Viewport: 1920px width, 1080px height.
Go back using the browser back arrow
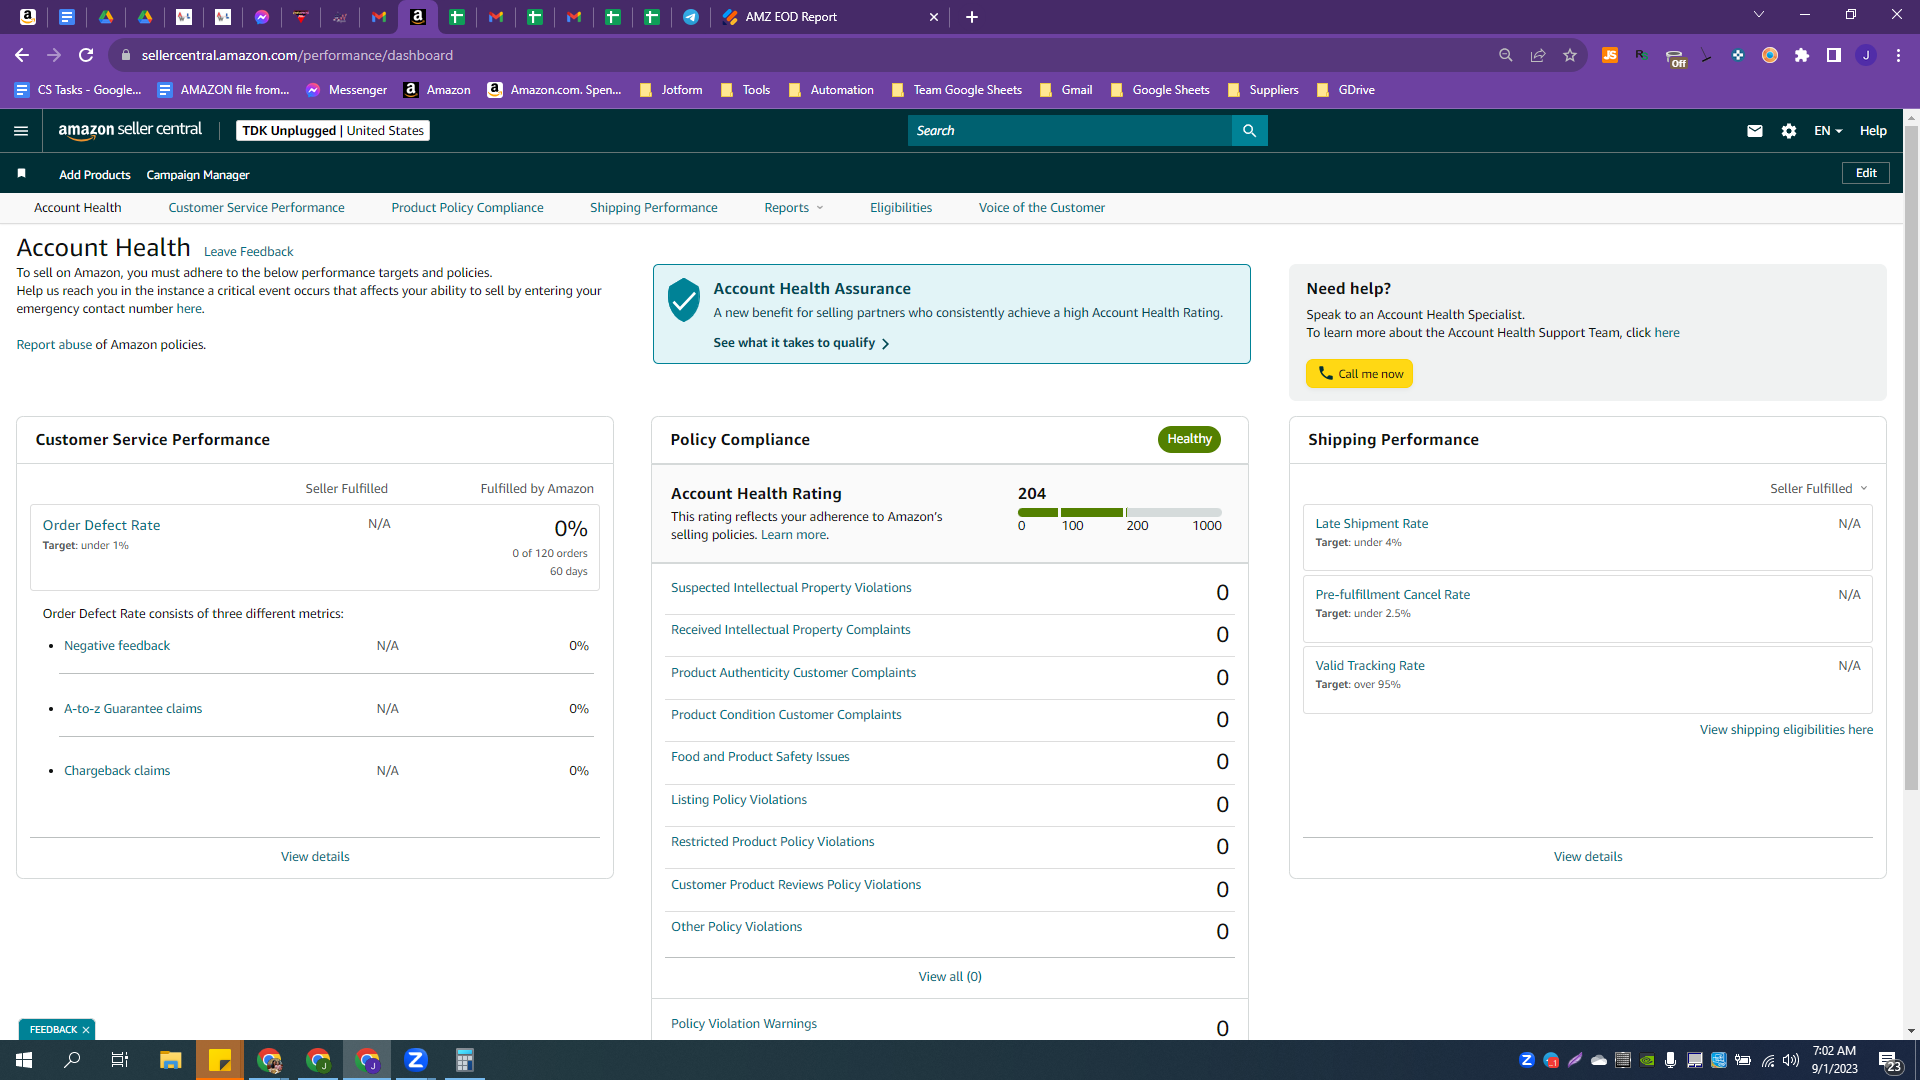[22, 55]
